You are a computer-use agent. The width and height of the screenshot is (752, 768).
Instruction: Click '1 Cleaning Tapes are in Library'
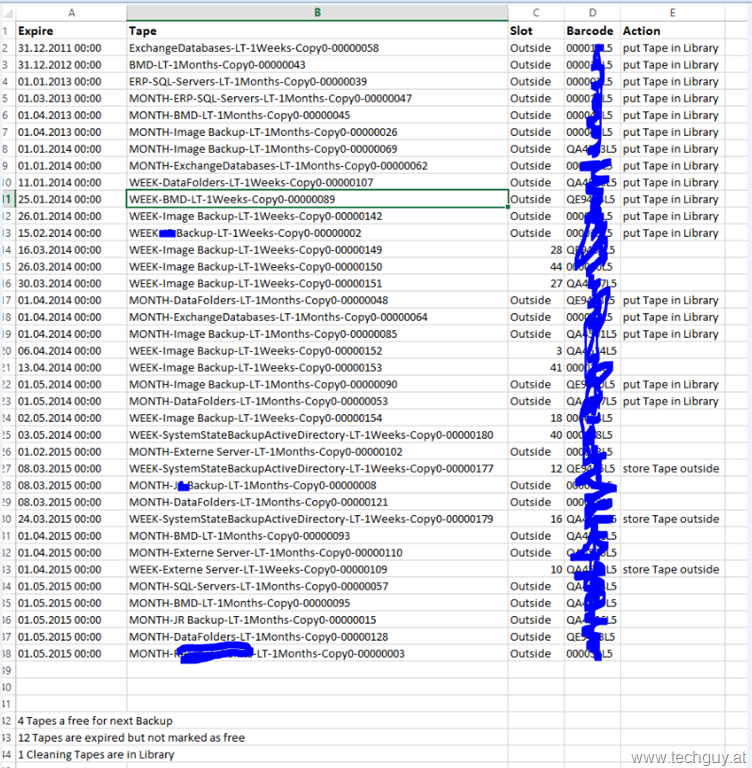click(96, 754)
